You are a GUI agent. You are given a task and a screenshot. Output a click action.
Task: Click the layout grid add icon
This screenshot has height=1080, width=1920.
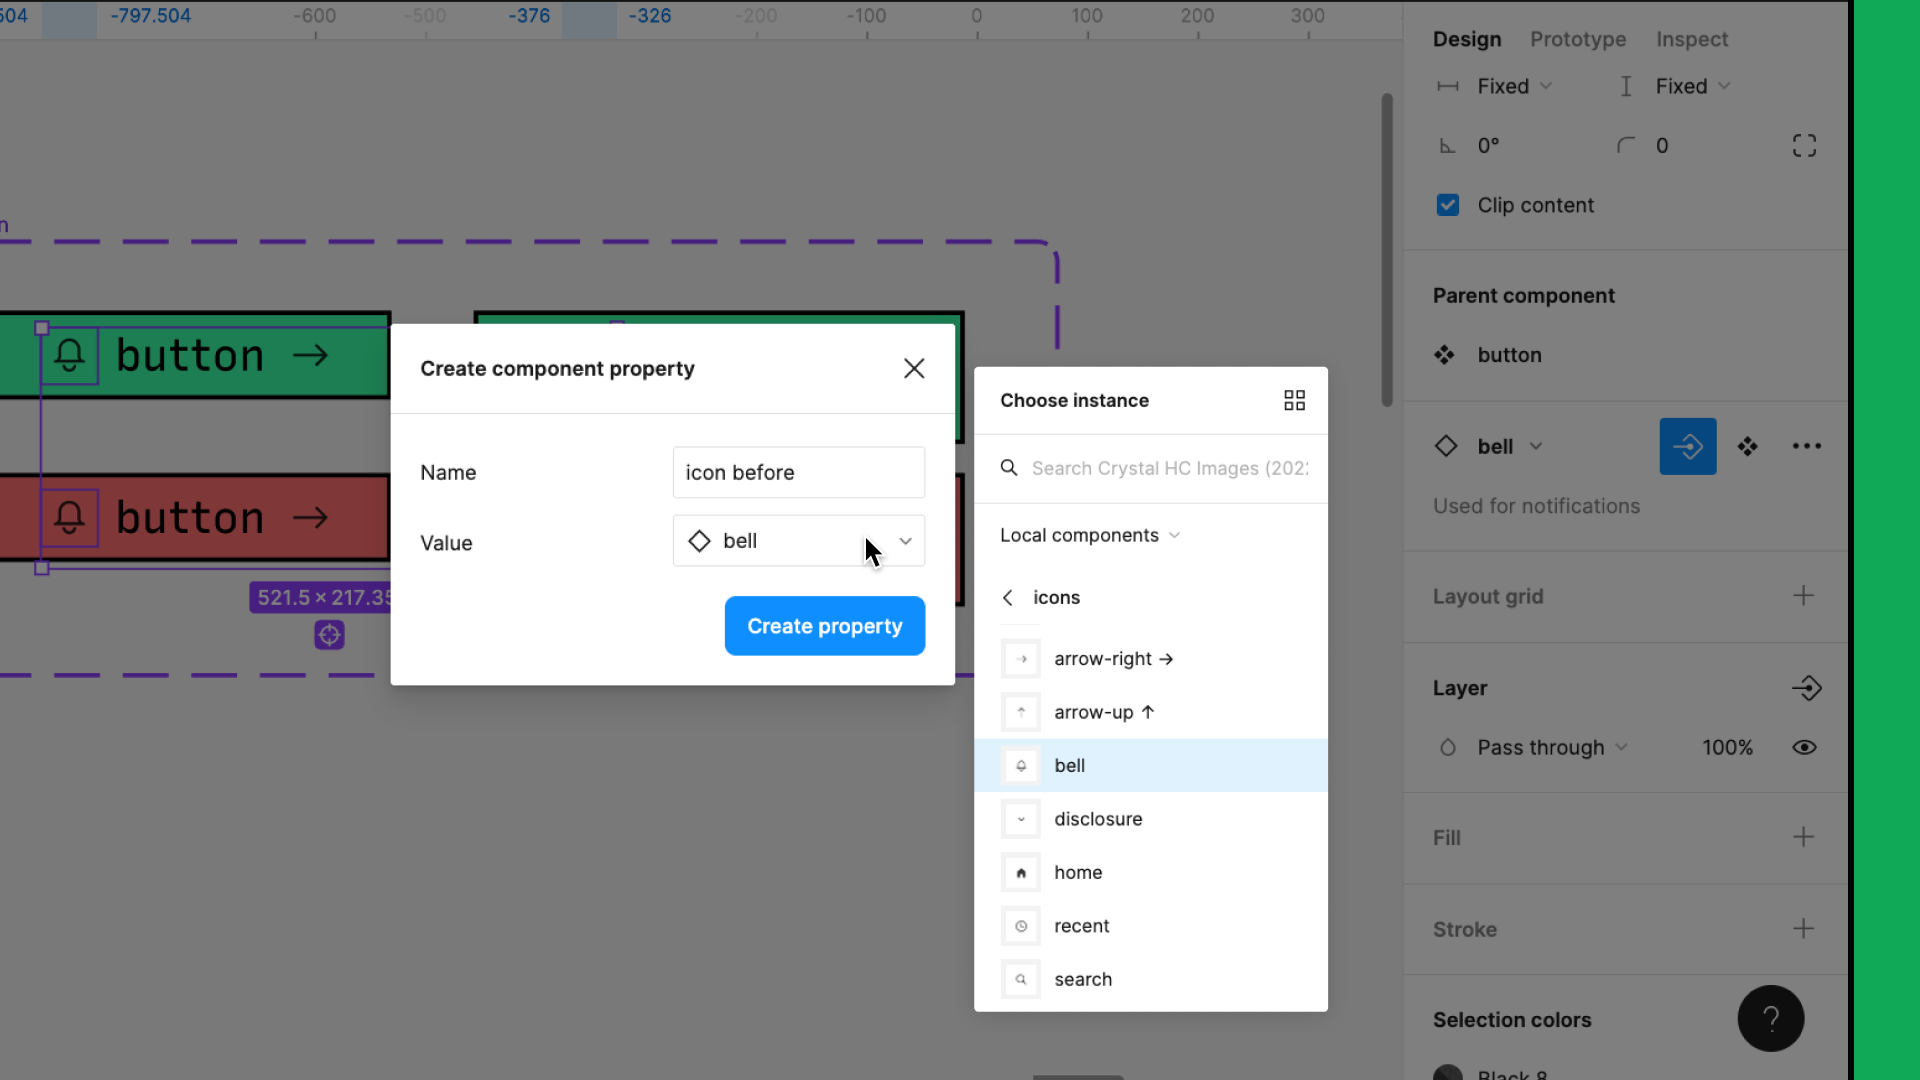pyautogui.click(x=1804, y=596)
